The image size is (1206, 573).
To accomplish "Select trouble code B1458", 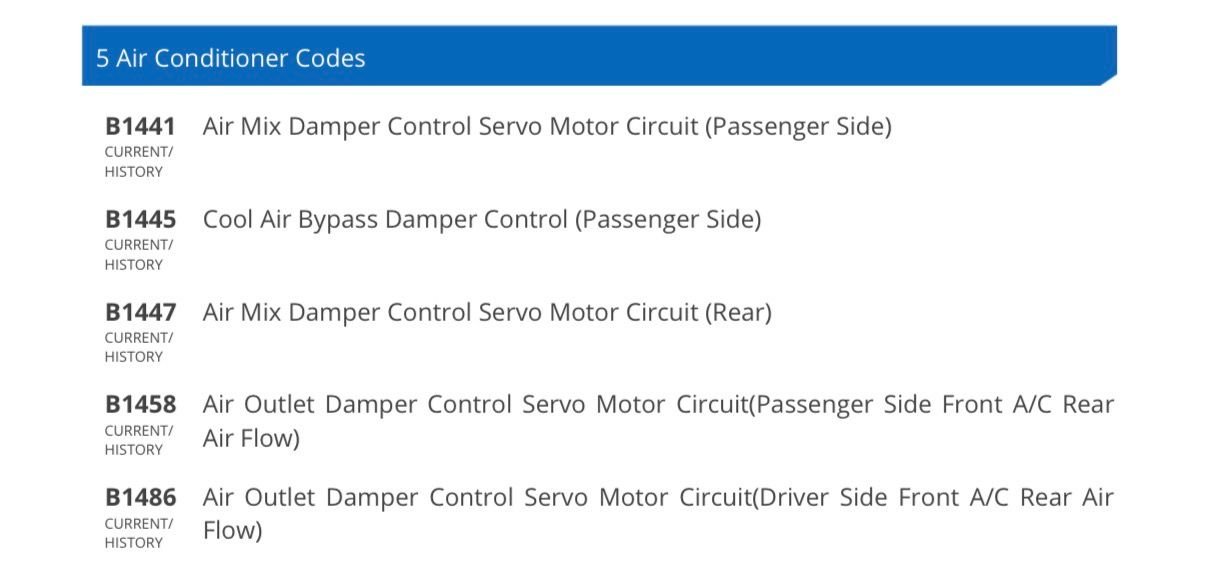I will (x=140, y=405).
